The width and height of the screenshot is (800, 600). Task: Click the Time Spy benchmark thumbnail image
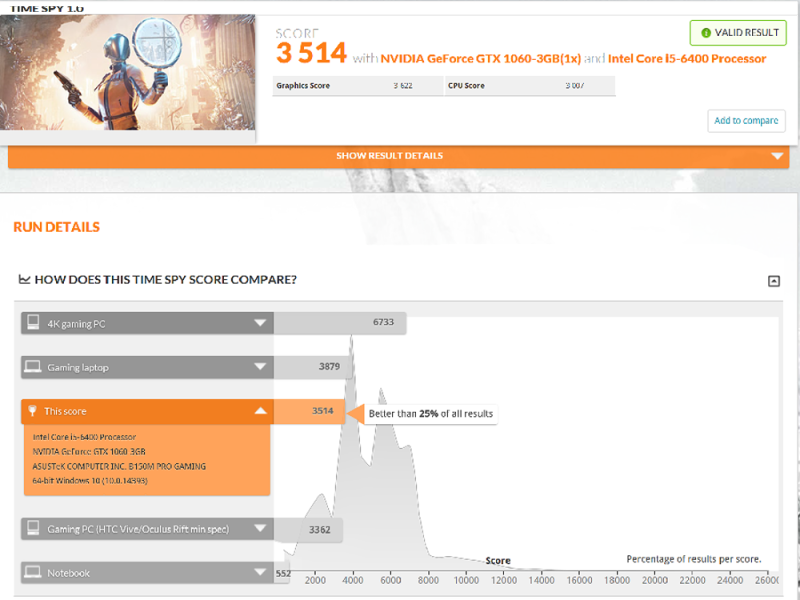[x=128, y=72]
